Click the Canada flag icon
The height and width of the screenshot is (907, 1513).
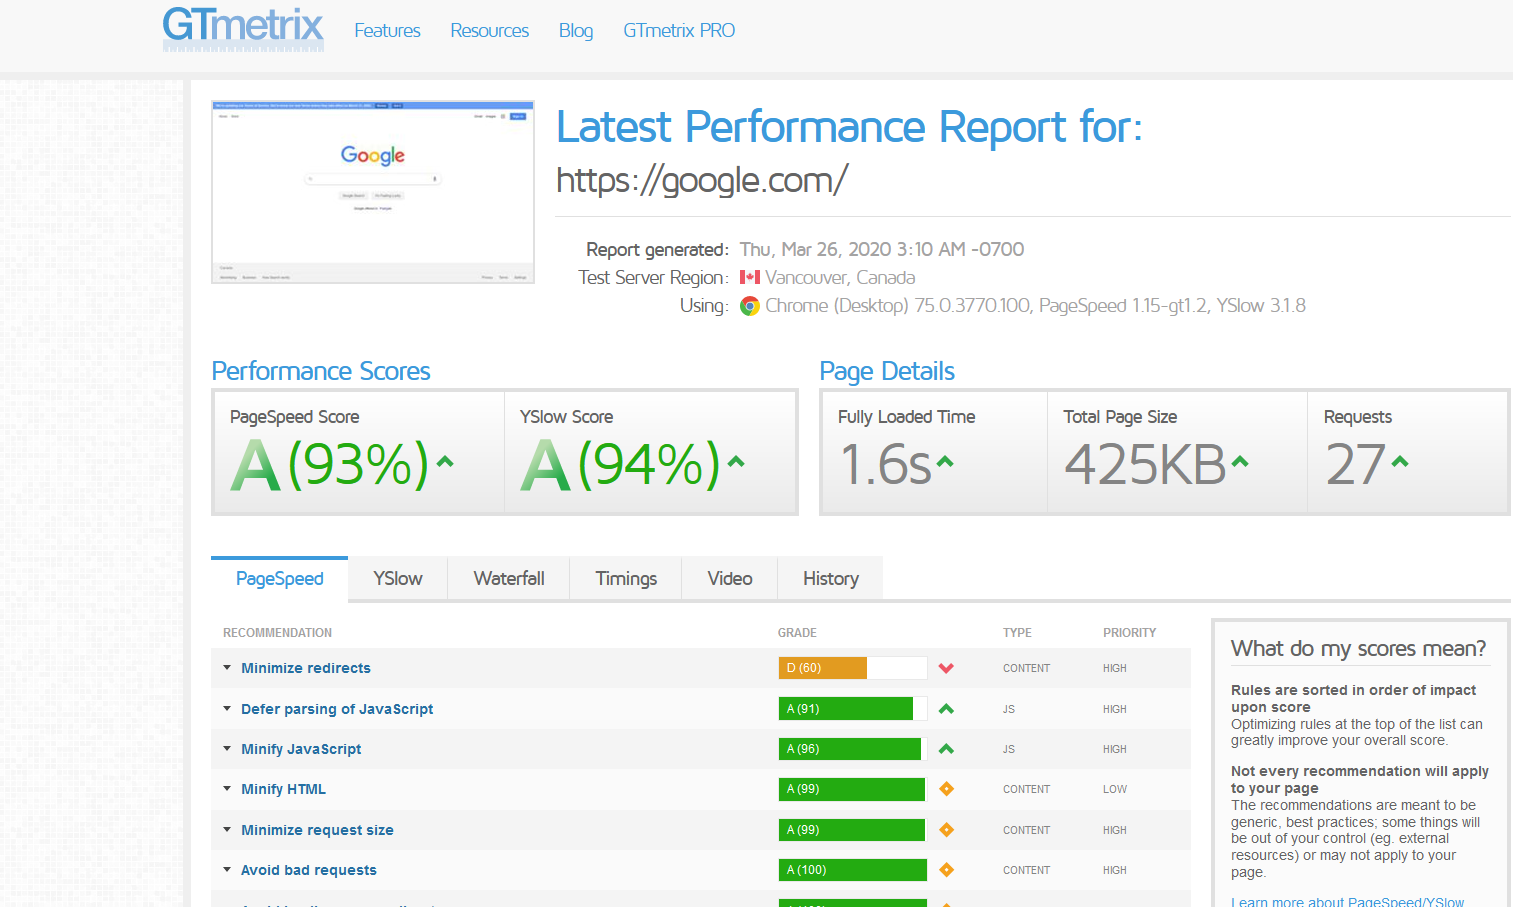pyautogui.click(x=750, y=277)
